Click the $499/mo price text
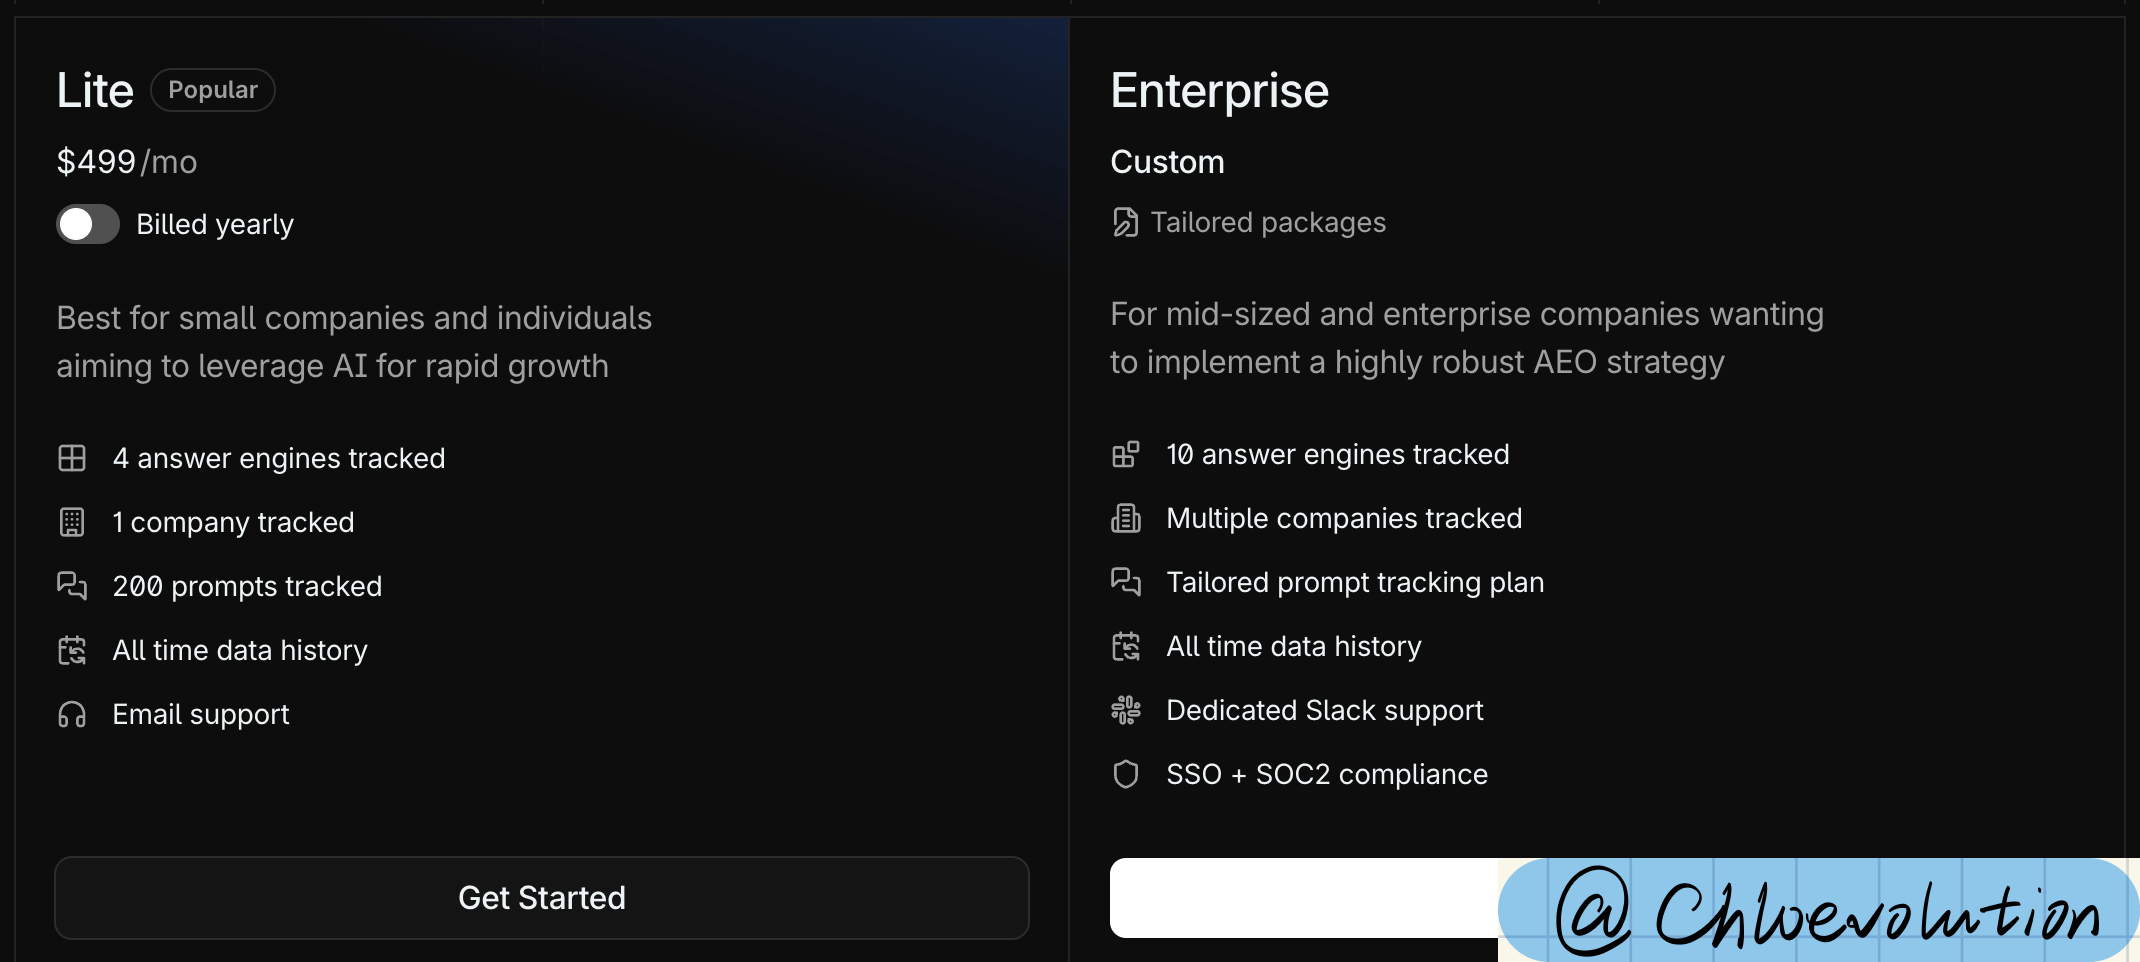Screen dimensions: 2140x962 click(127, 162)
